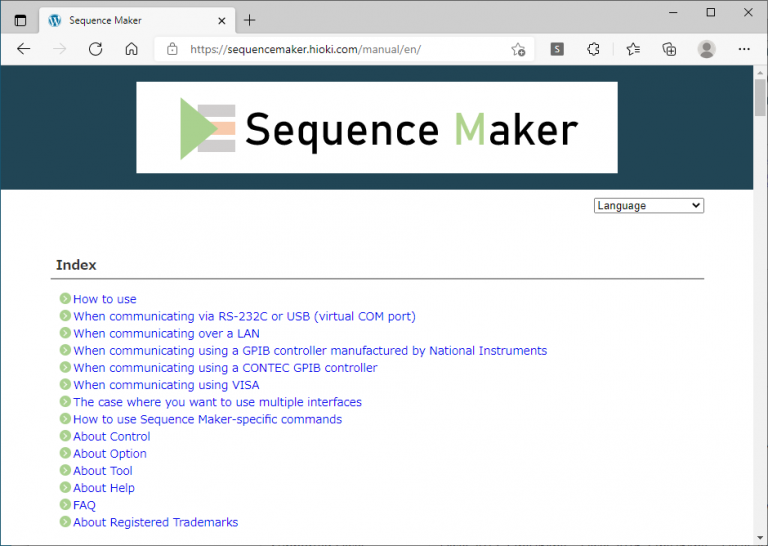
Task: Open a new tab
Action: tap(249, 20)
